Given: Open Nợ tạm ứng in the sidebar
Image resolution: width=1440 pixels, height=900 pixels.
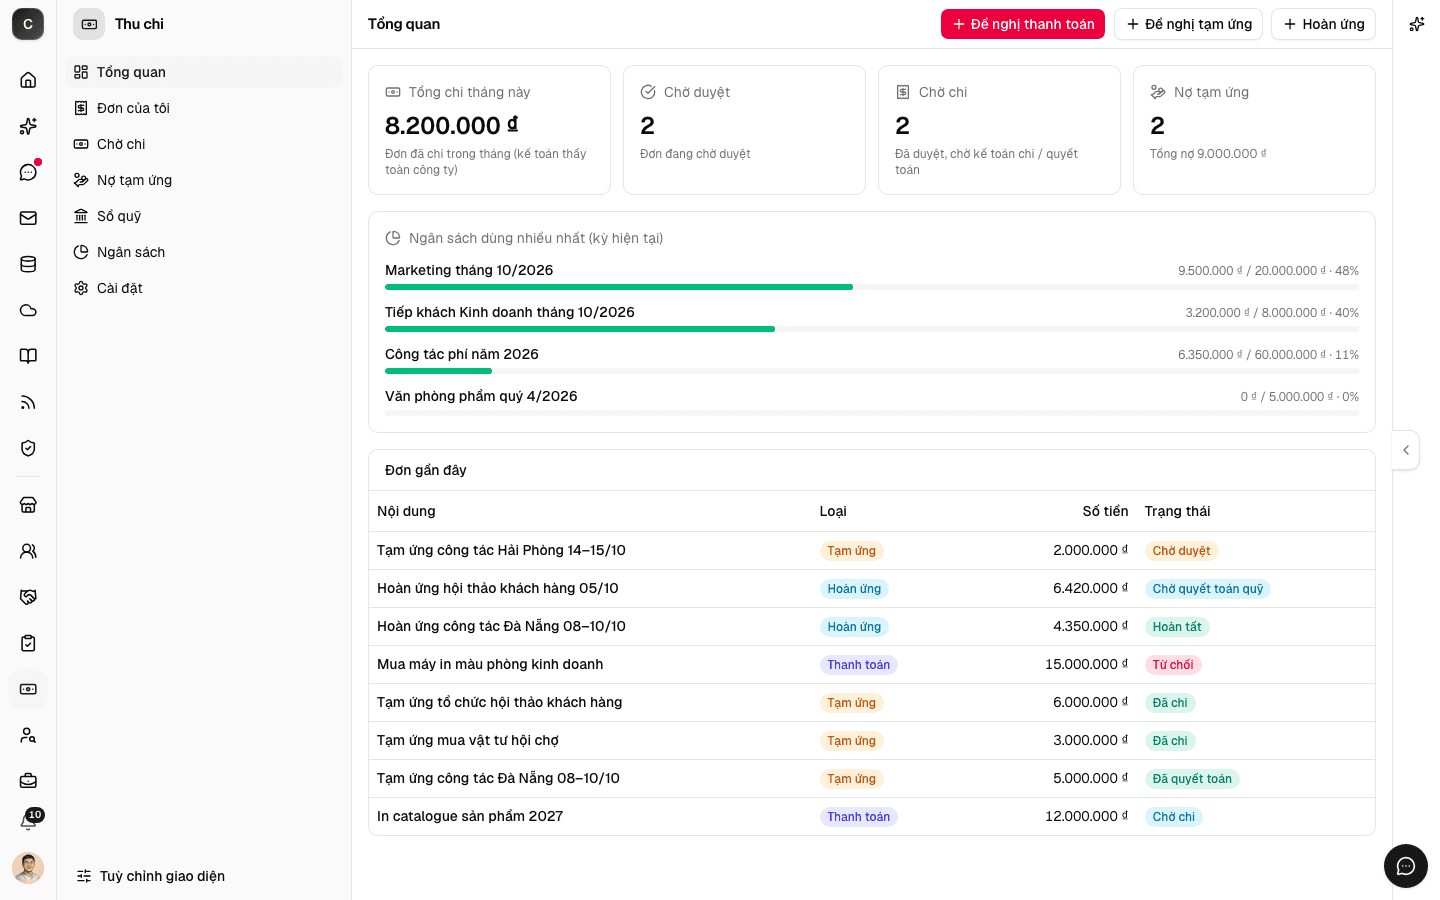Looking at the screenshot, I should pyautogui.click(x=204, y=180).
